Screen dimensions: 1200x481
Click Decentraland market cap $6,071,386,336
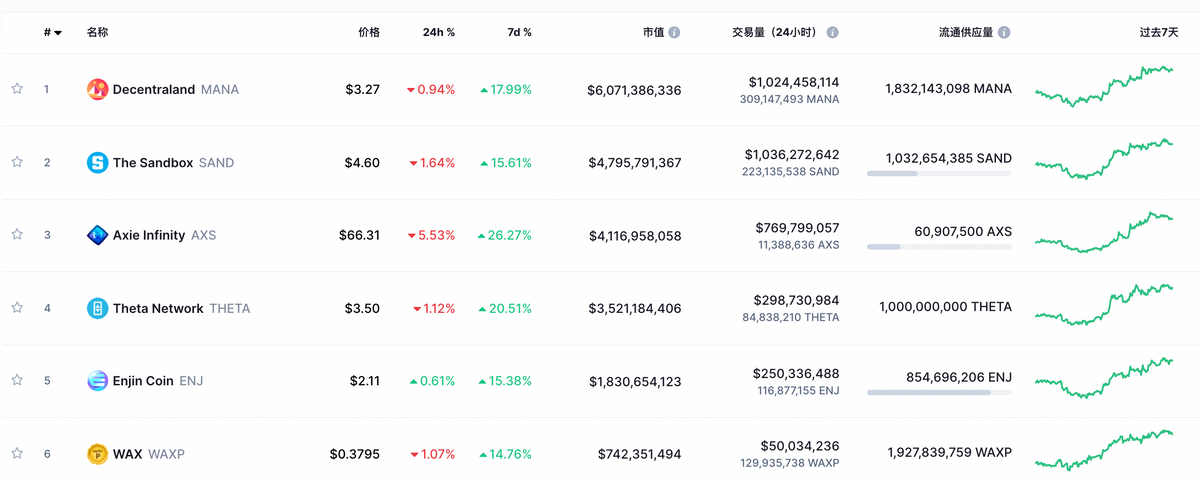tap(635, 90)
